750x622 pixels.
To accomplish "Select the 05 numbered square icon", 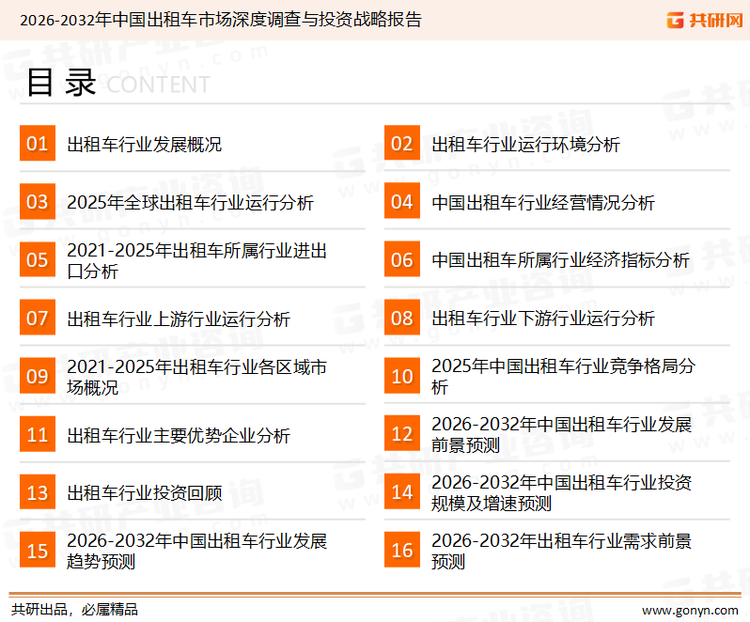I will pyautogui.click(x=37, y=260).
